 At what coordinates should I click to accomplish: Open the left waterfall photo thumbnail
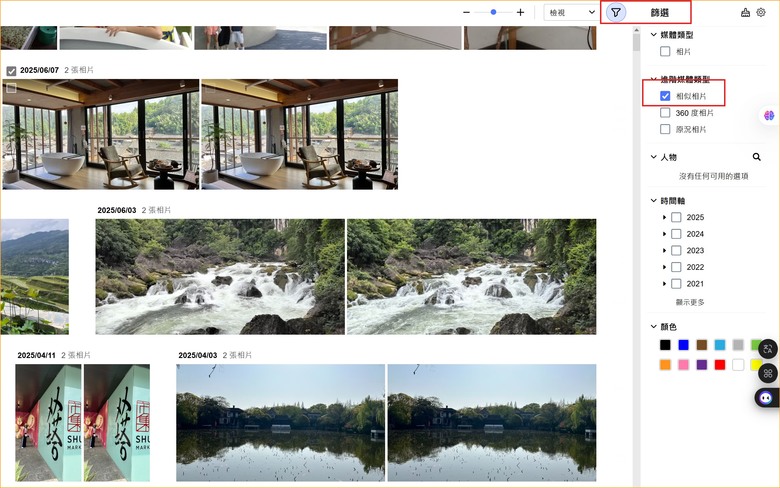(x=220, y=277)
